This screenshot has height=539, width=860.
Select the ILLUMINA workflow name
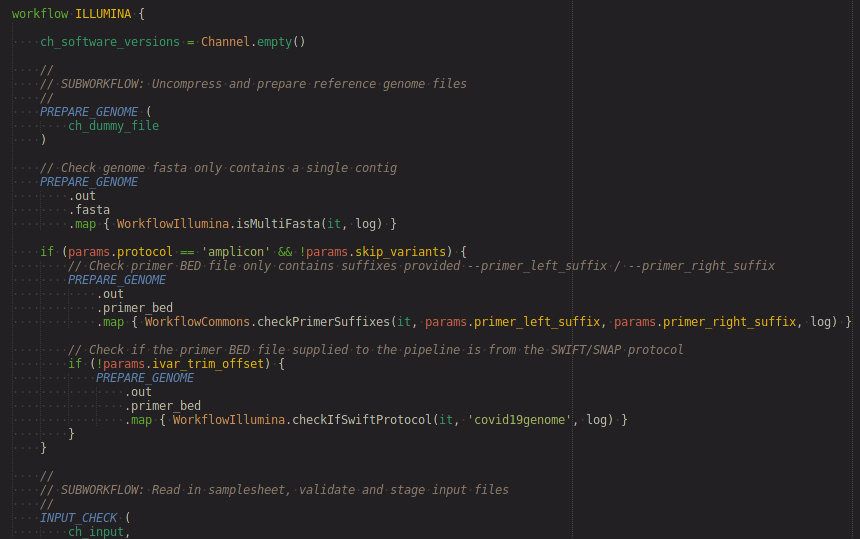coord(103,14)
